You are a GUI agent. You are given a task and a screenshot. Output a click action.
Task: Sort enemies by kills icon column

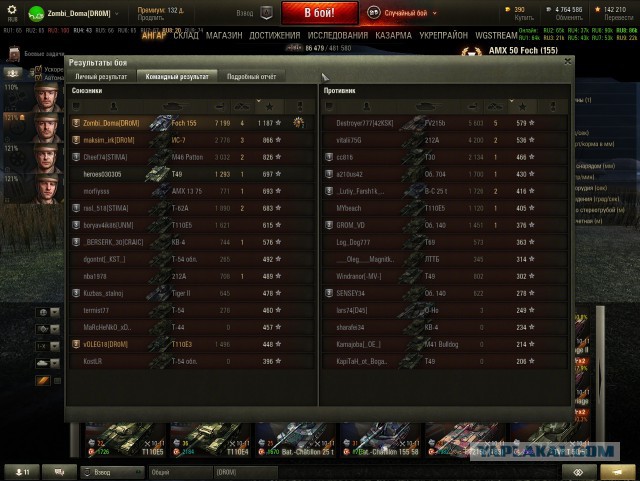pos(495,107)
